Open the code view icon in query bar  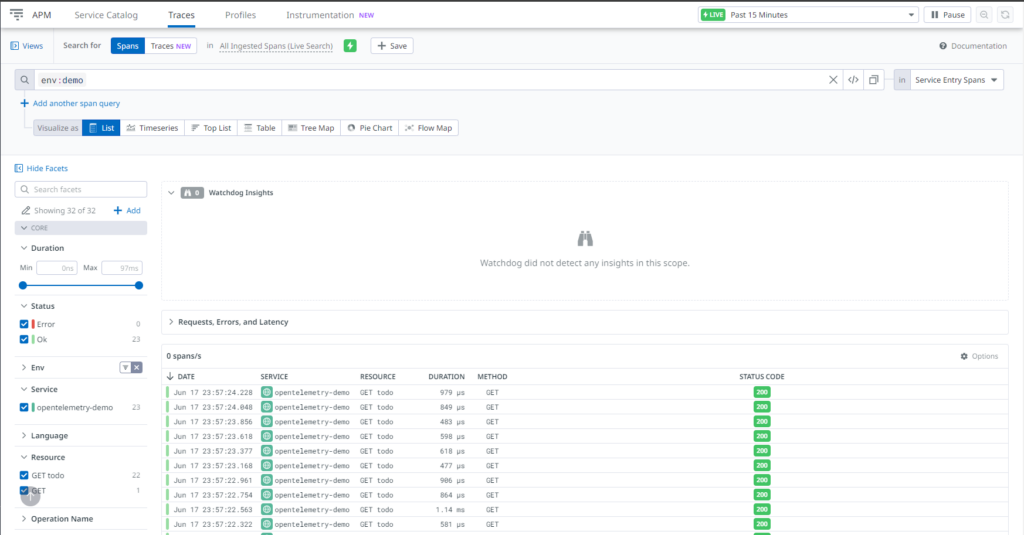pyautogui.click(x=853, y=80)
